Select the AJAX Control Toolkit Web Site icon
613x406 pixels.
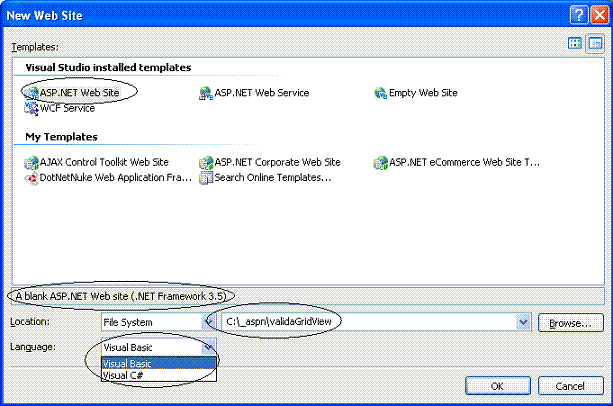point(31,163)
